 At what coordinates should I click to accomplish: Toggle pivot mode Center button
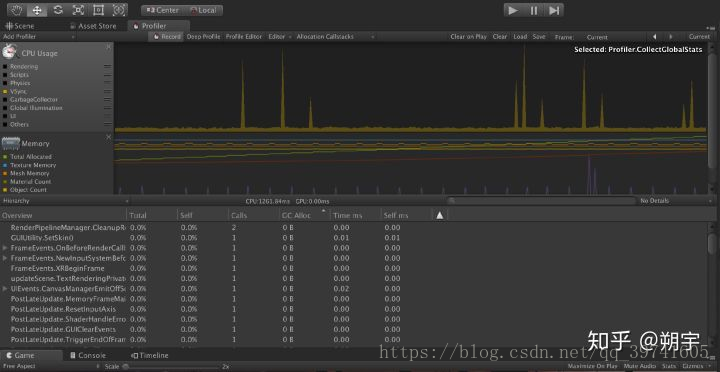tap(163, 10)
